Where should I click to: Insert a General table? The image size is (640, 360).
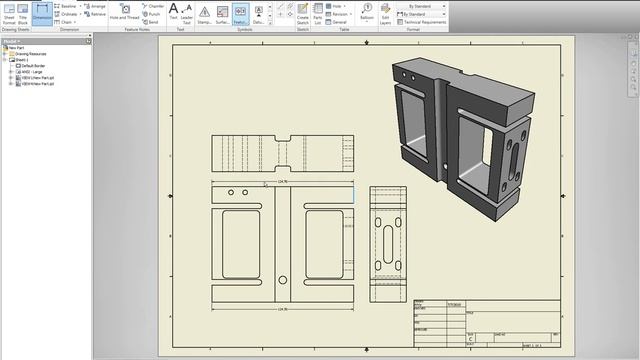click(336, 22)
